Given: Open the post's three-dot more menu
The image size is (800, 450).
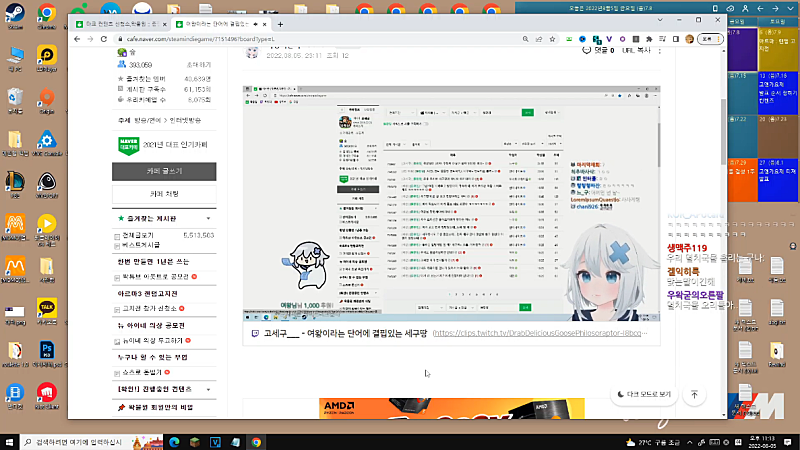Looking at the screenshot, I should pos(659,51).
